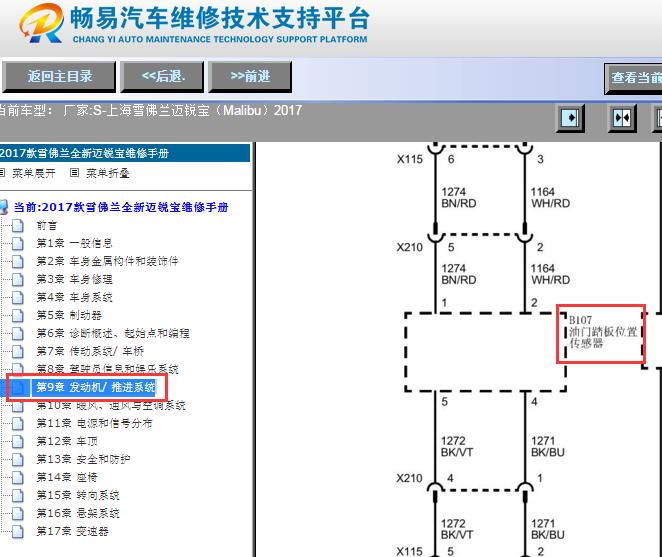Open 第7章 传动系统/车桥
This screenshot has height=557, width=662.
pyautogui.click(x=90, y=351)
